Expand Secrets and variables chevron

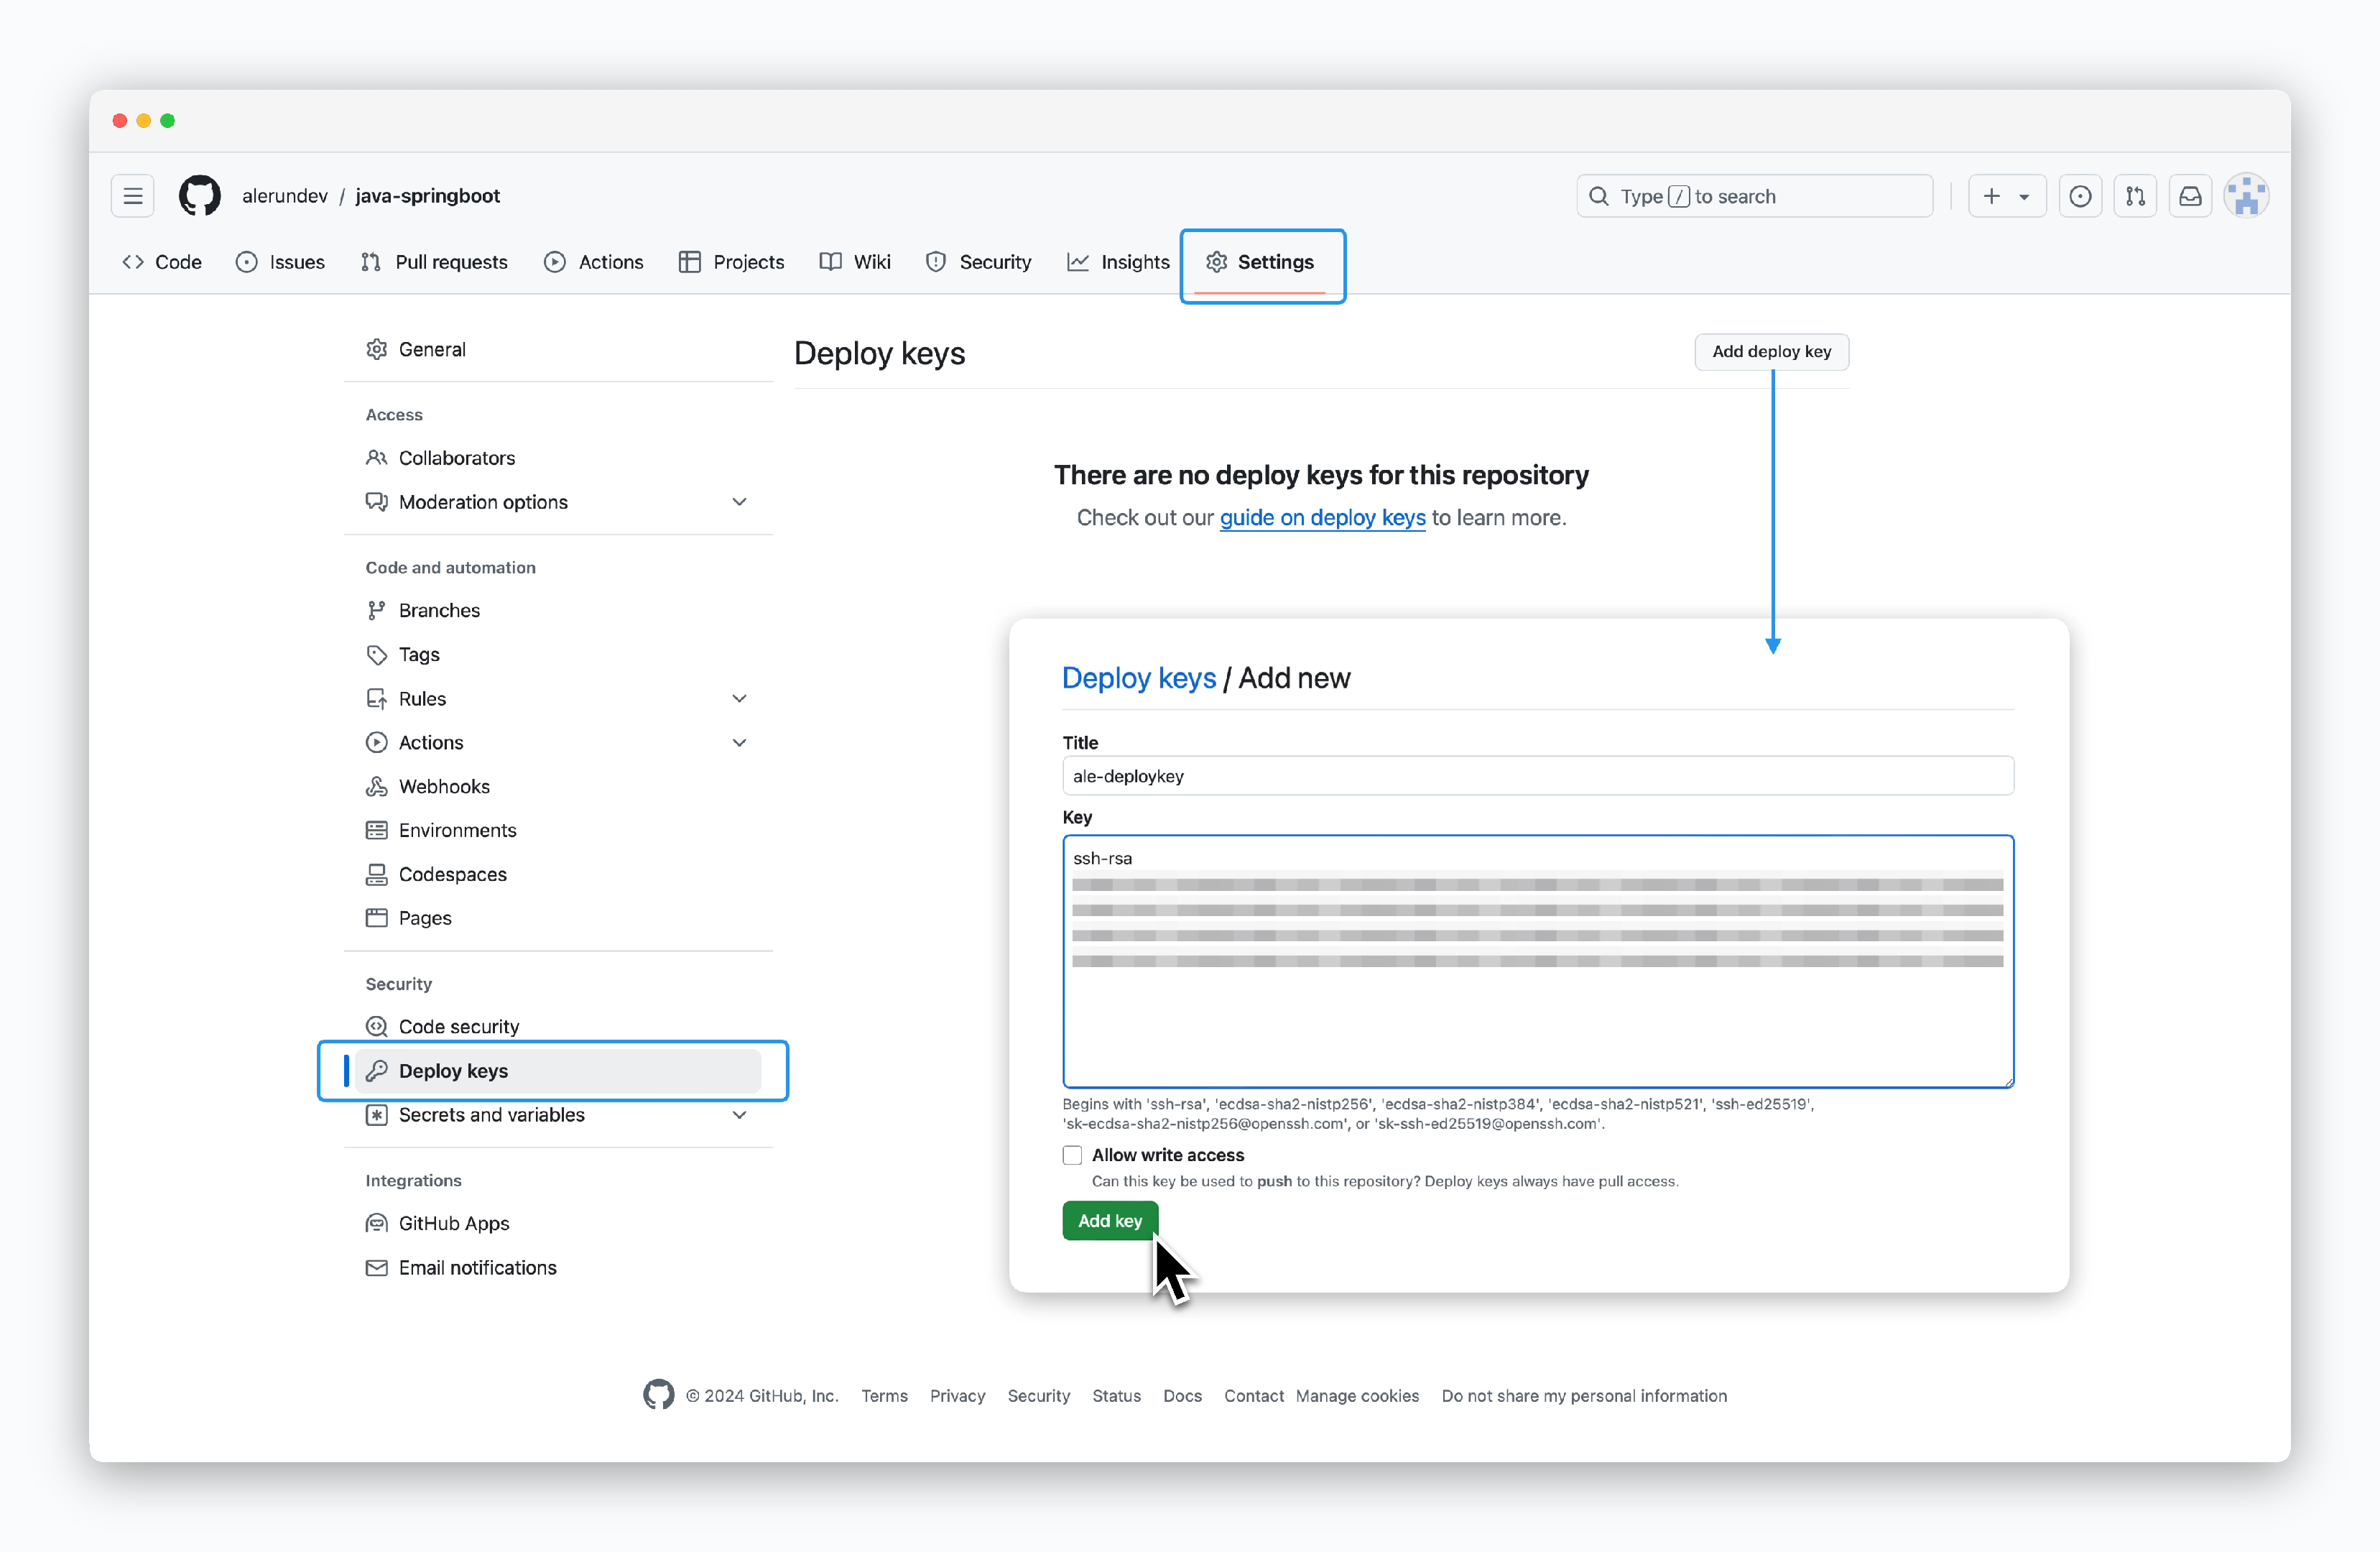click(x=739, y=1115)
